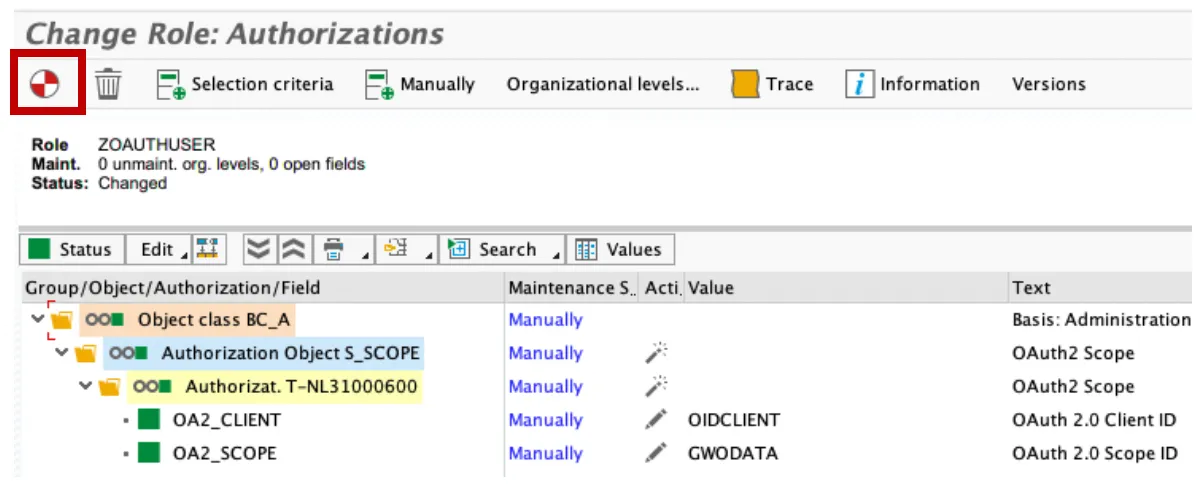This screenshot has width=1202, height=488.
Task: Open the Organizational levels dialog
Action: [x=603, y=85]
